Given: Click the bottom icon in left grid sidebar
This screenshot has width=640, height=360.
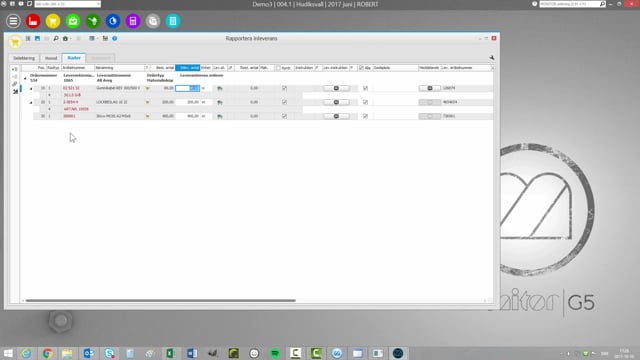Looking at the screenshot, I should click(x=15, y=92).
